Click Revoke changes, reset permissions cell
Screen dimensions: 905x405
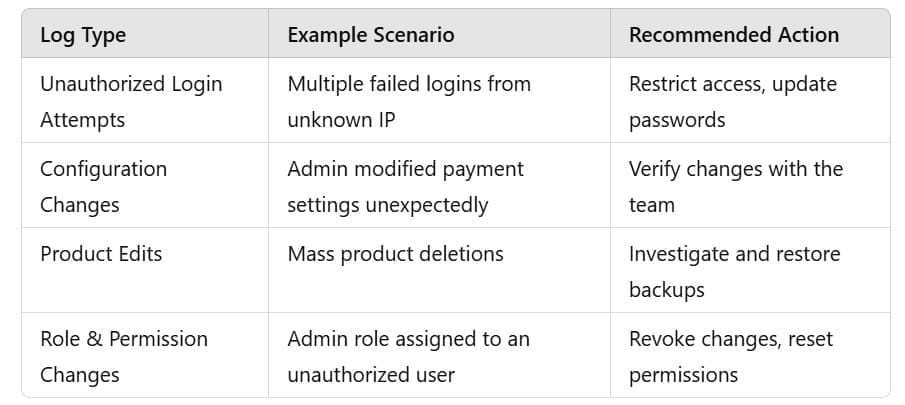(750, 355)
